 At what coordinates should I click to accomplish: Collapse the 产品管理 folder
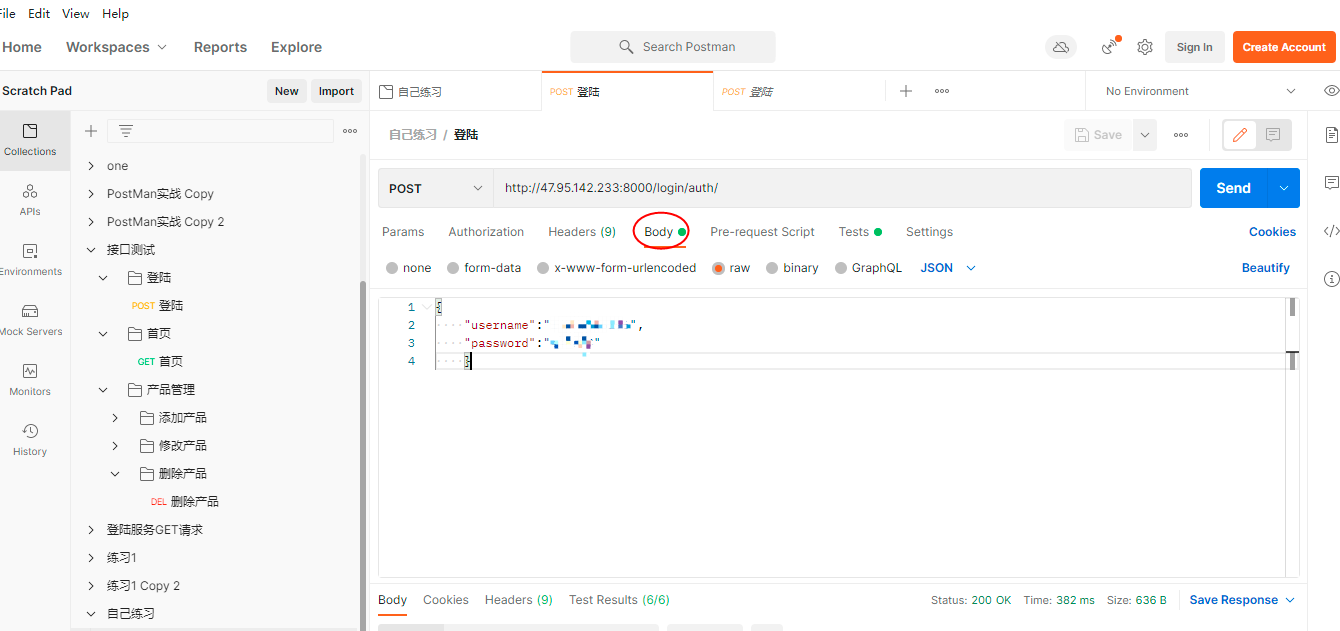point(103,390)
